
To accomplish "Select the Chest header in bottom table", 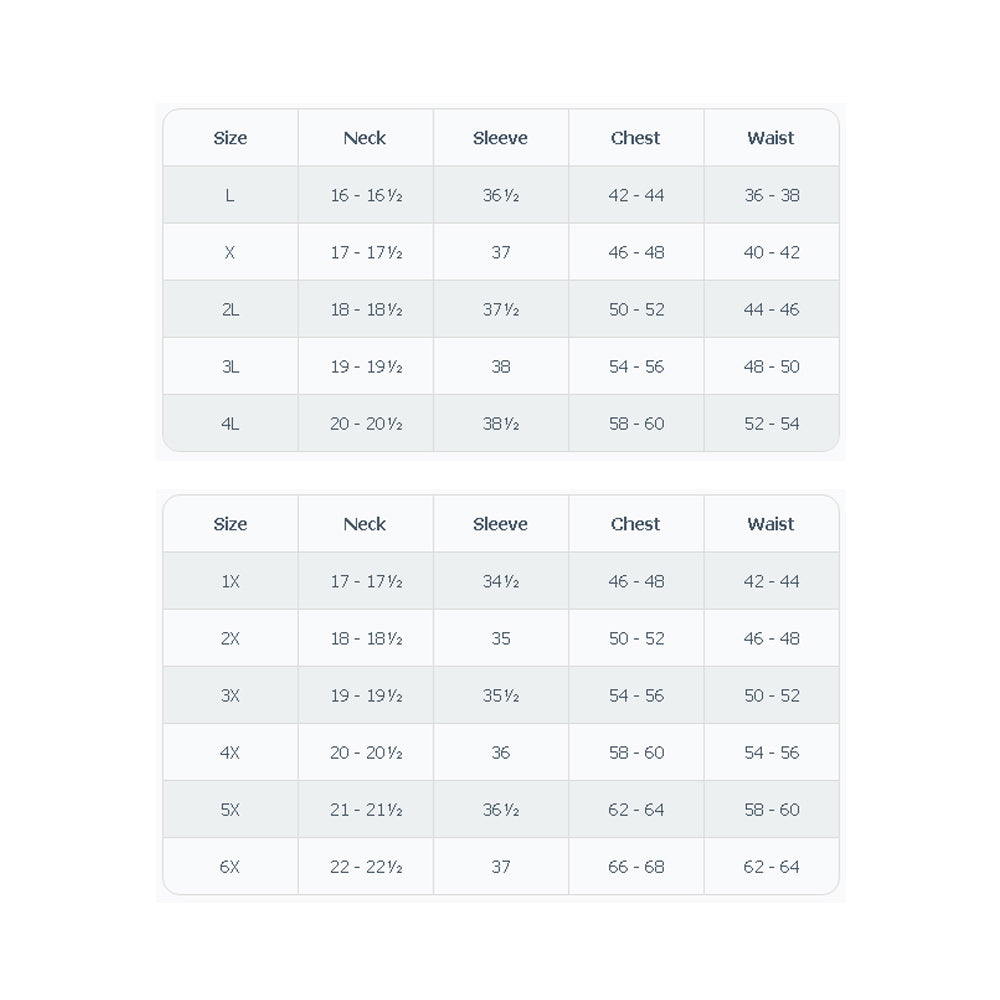I will (x=636, y=524).
